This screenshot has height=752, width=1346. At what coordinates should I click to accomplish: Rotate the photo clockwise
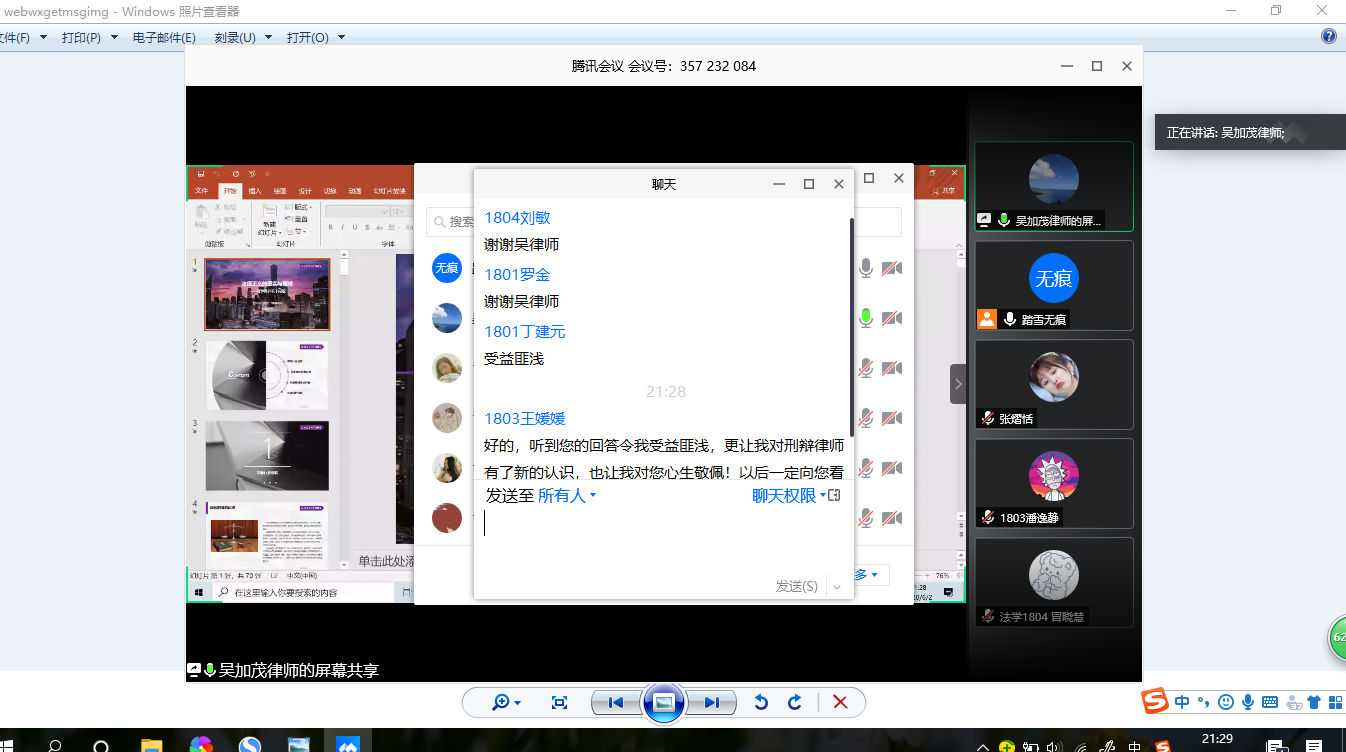pyautogui.click(x=795, y=703)
